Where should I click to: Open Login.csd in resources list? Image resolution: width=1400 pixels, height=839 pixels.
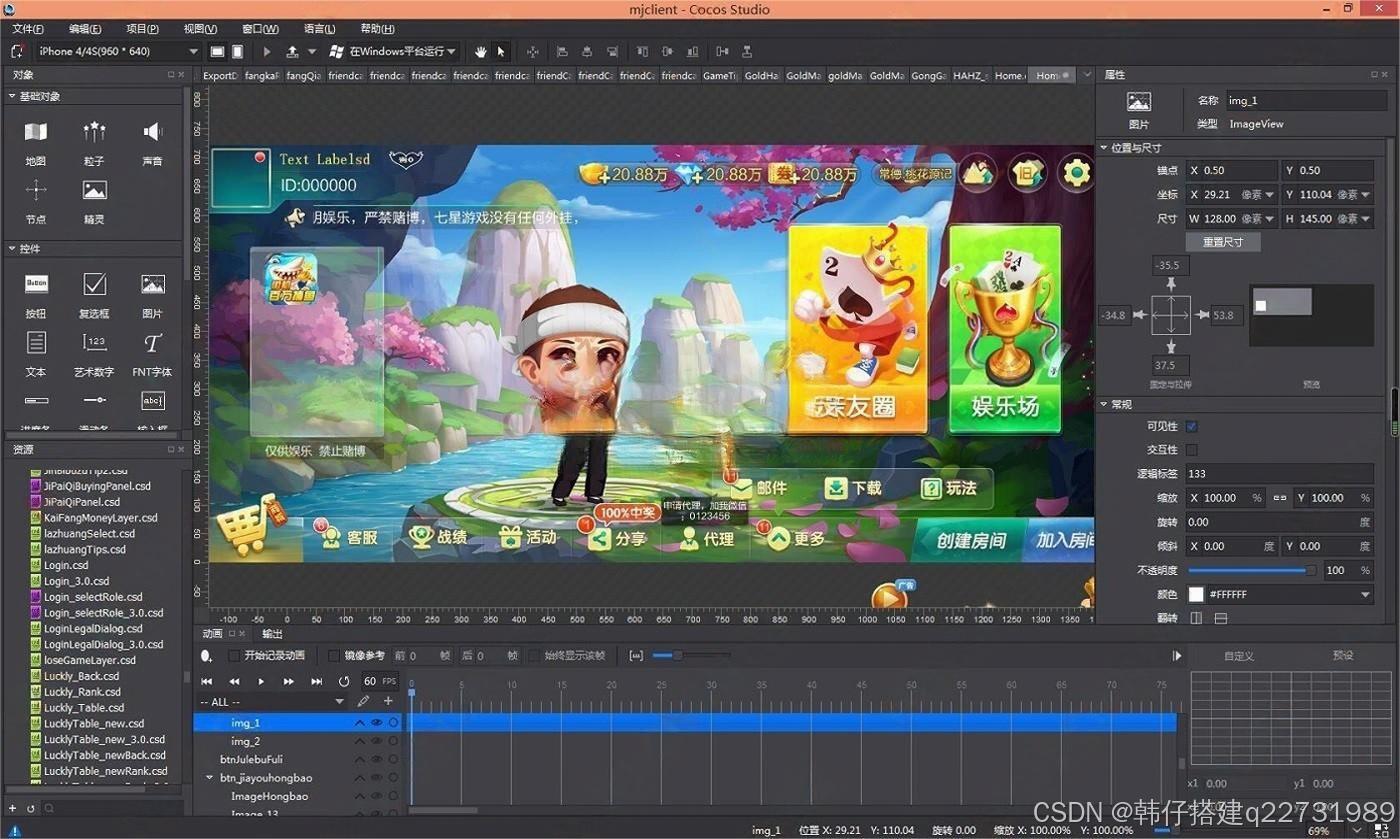[66, 565]
